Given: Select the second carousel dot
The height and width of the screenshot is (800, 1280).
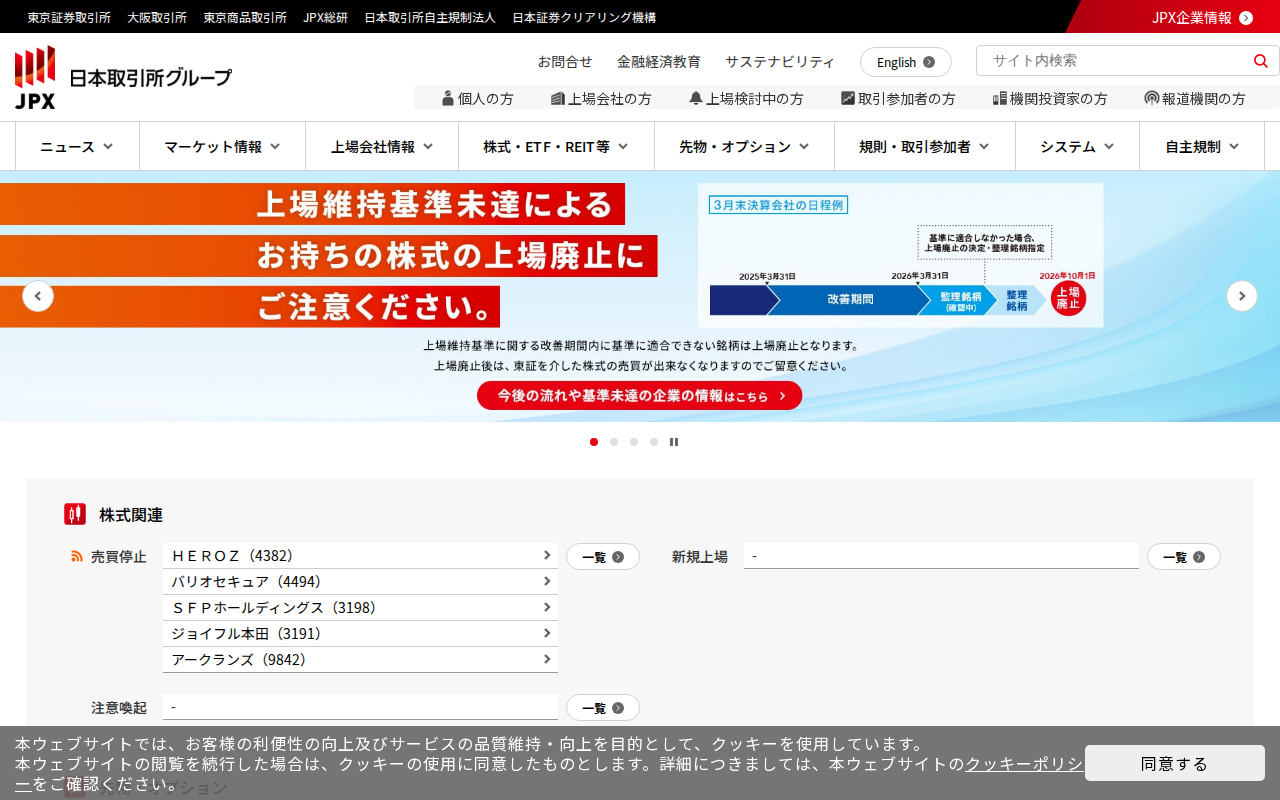Looking at the screenshot, I should [614, 442].
